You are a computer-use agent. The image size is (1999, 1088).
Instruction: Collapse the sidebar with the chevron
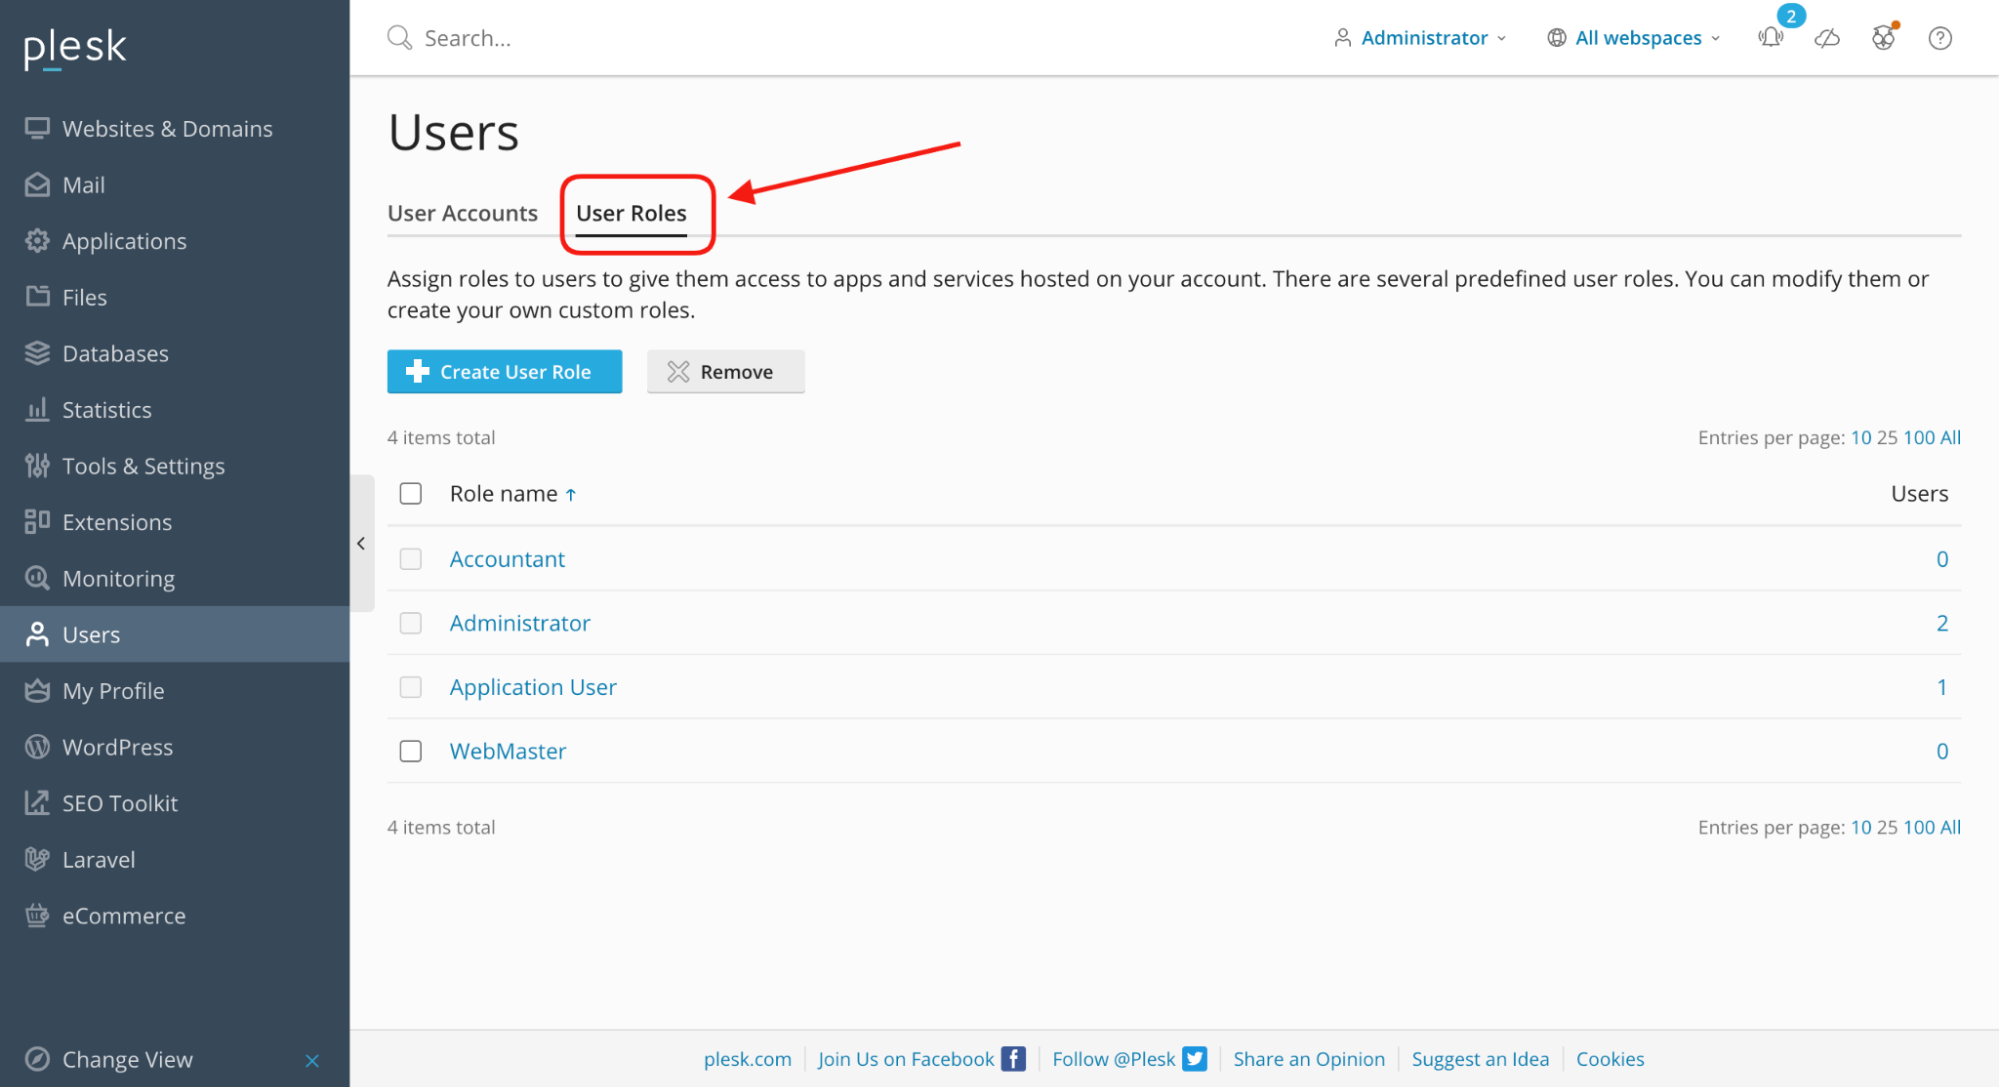pyautogui.click(x=361, y=543)
